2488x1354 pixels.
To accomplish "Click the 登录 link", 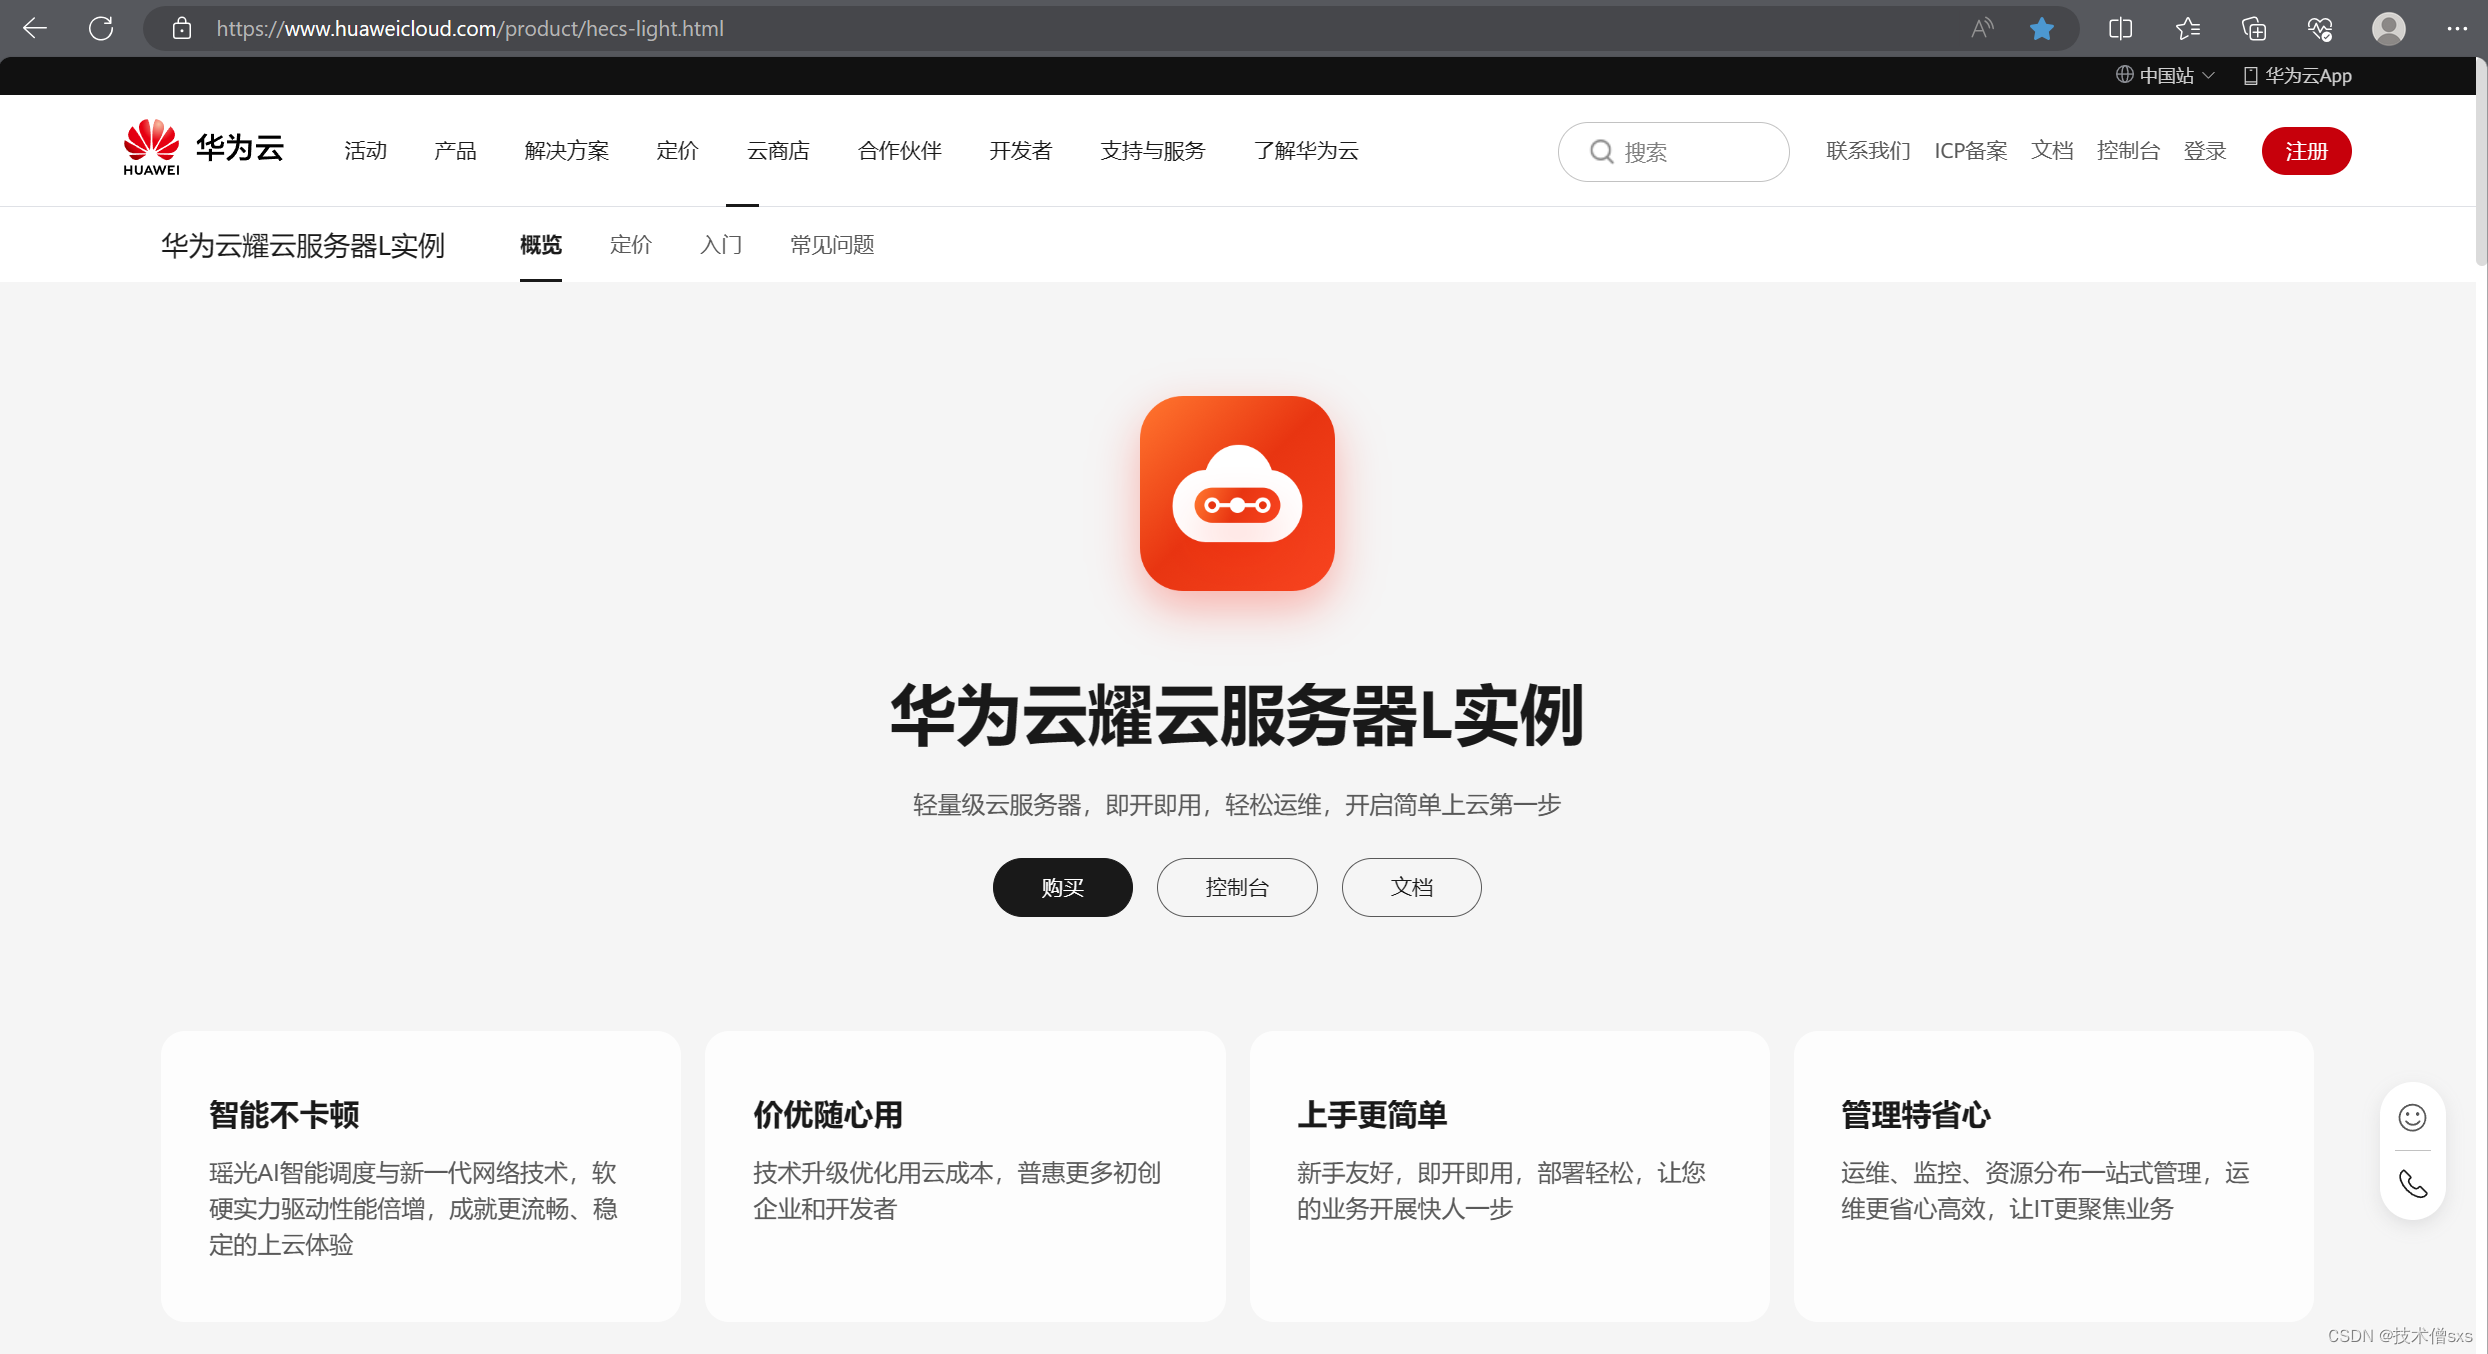I will pyautogui.click(x=2205, y=151).
